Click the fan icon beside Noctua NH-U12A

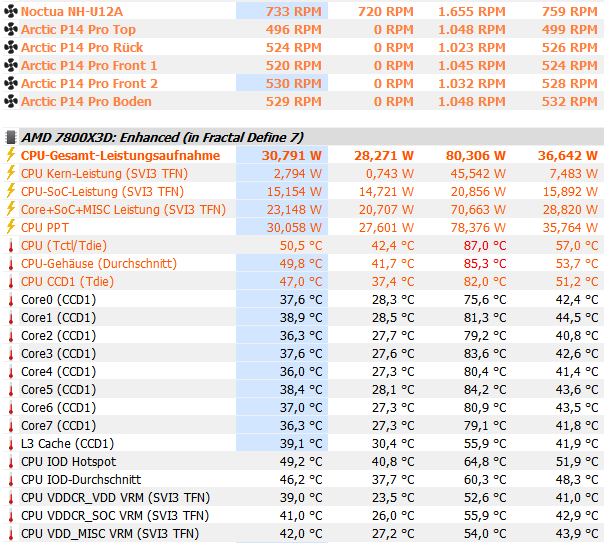[x=11, y=12]
